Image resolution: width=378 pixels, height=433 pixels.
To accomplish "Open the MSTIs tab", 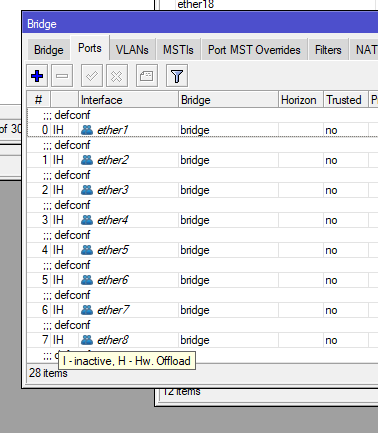I will pyautogui.click(x=178, y=50).
